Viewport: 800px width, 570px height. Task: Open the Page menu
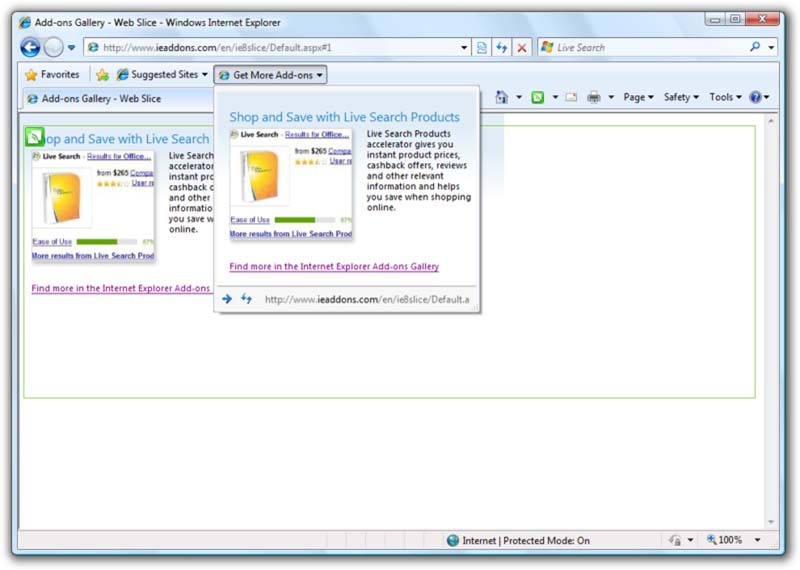(x=638, y=97)
